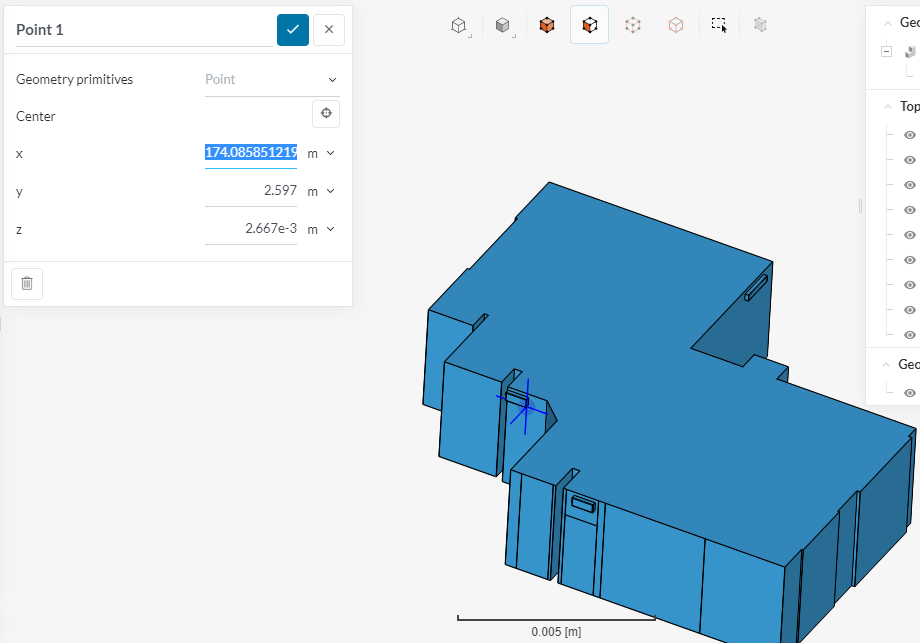920x643 pixels.
Task: Click the minus box beside the geometry tree item
Action: 885,50
